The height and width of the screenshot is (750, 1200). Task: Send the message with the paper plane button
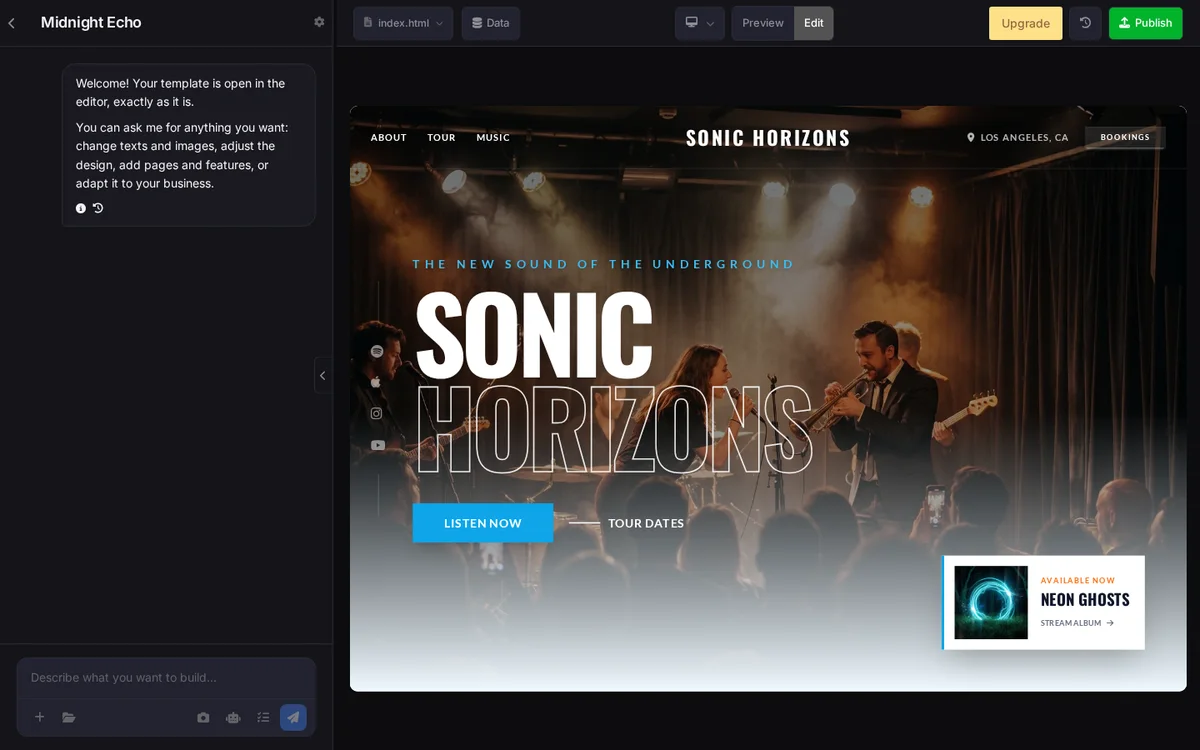[x=293, y=717]
